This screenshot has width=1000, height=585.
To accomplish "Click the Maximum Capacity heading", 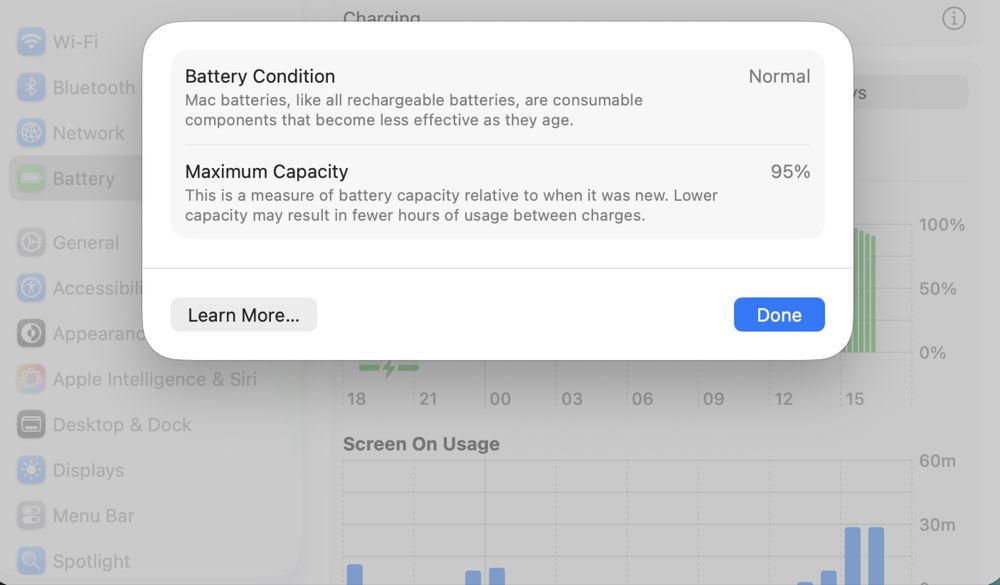I will click(267, 172).
